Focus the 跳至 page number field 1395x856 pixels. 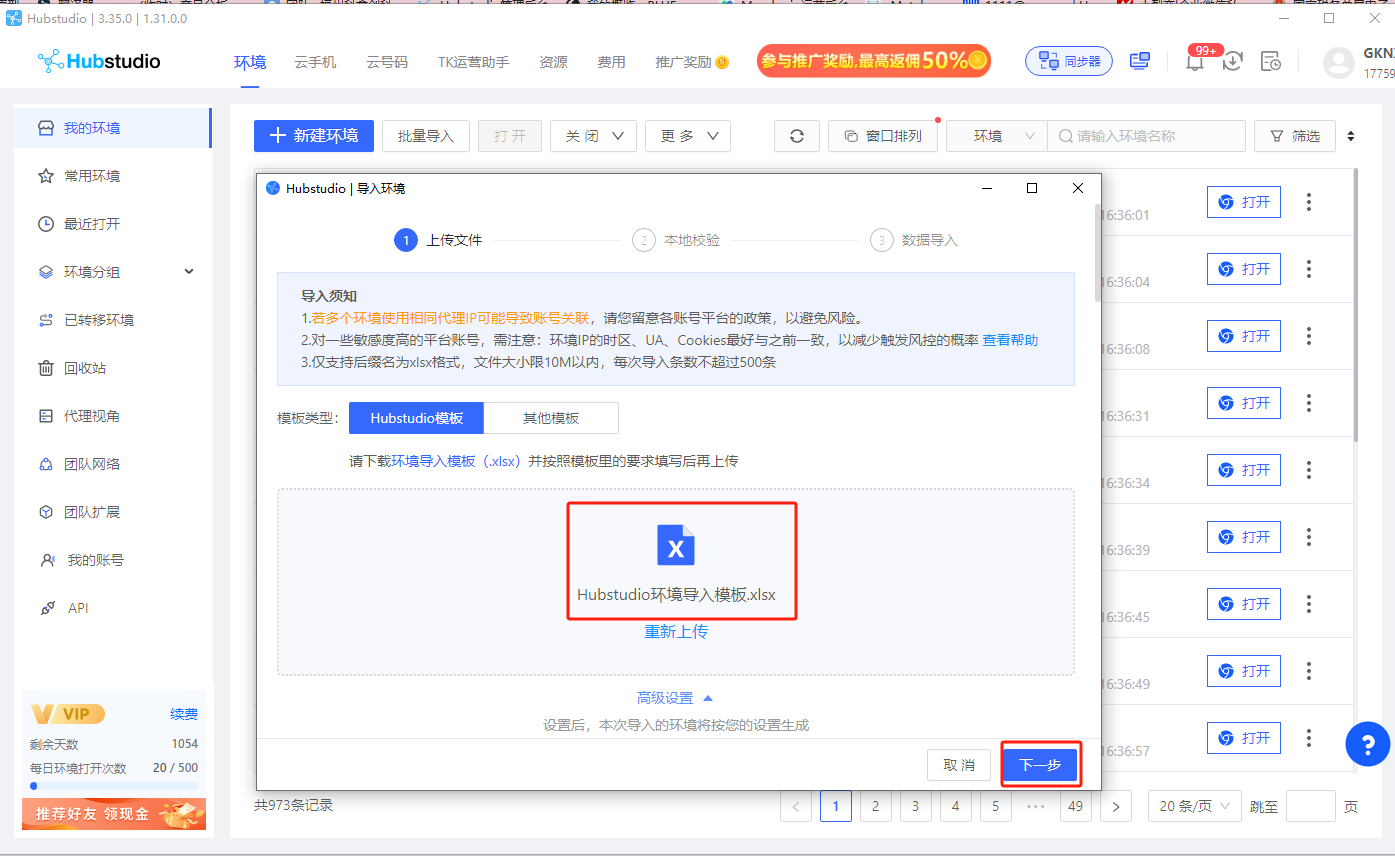(1310, 806)
